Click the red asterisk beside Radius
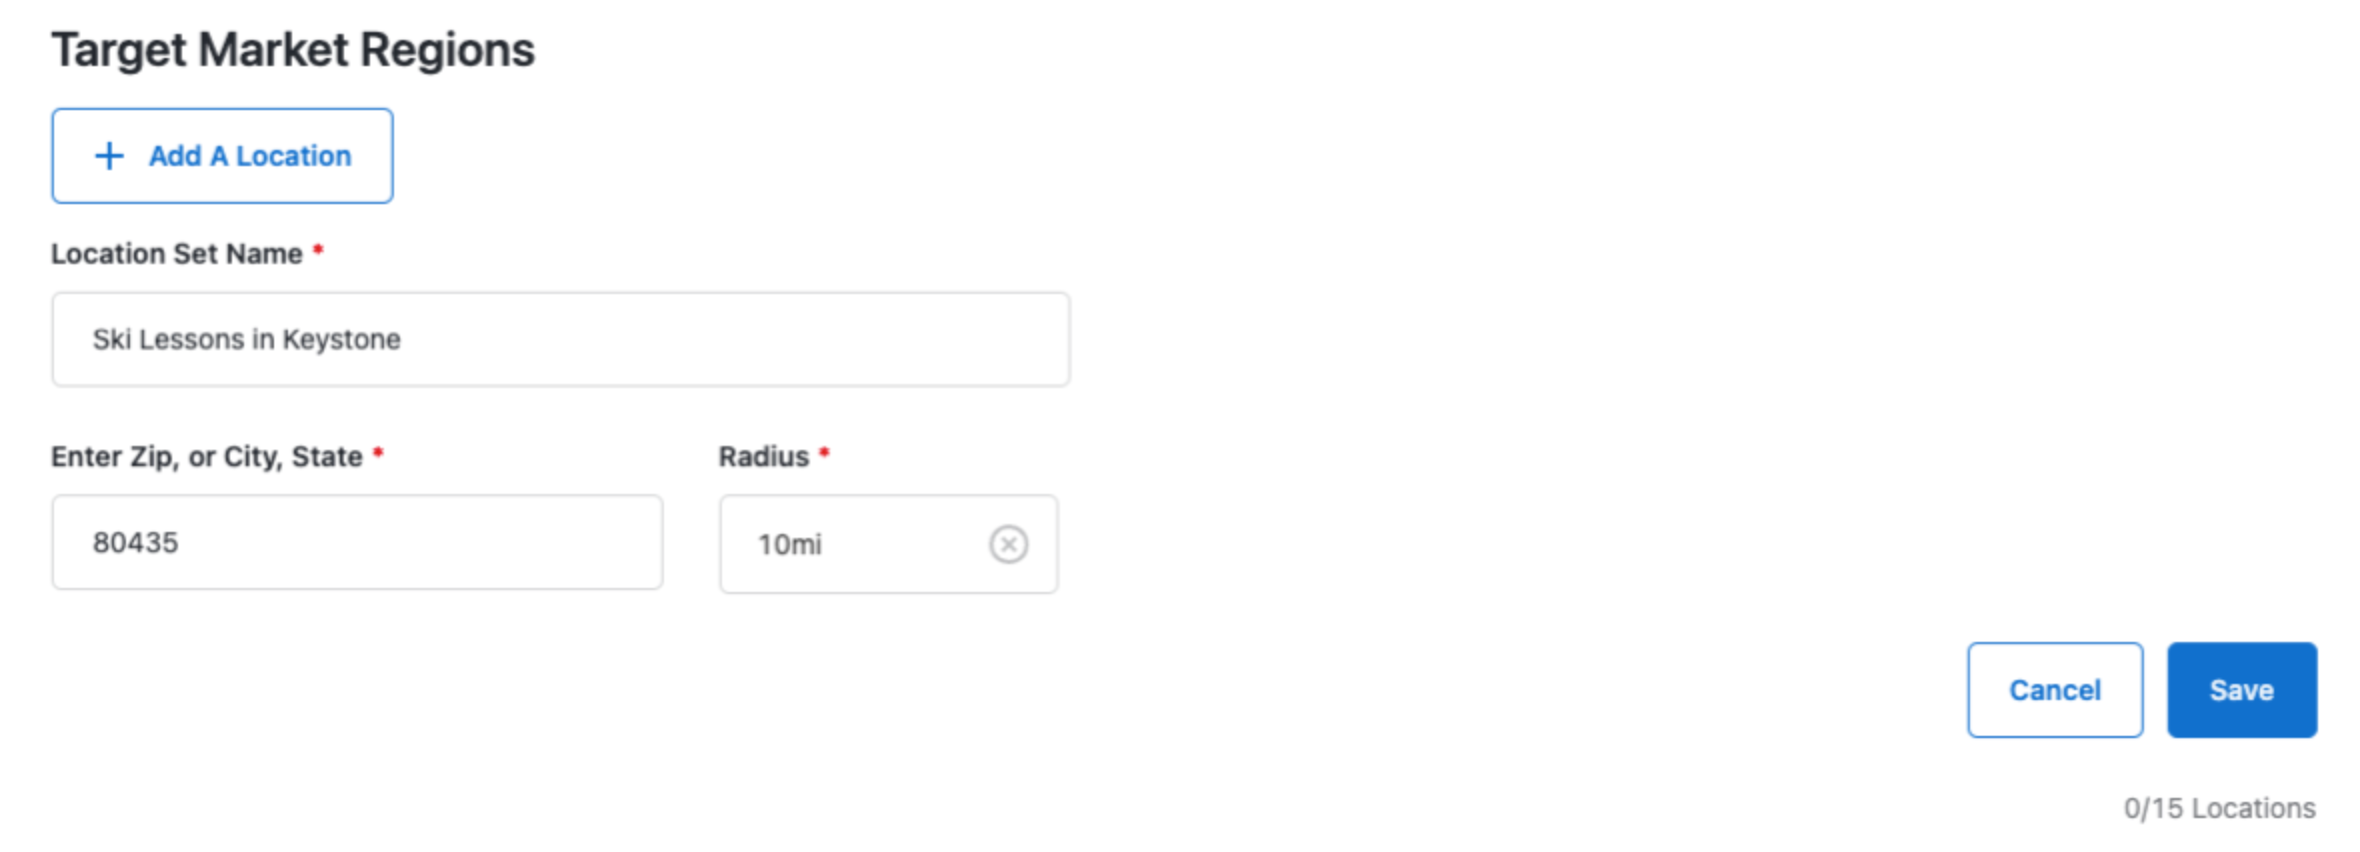Image resolution: width=2360 pixels, height=852 pixels. pos(826,451)
